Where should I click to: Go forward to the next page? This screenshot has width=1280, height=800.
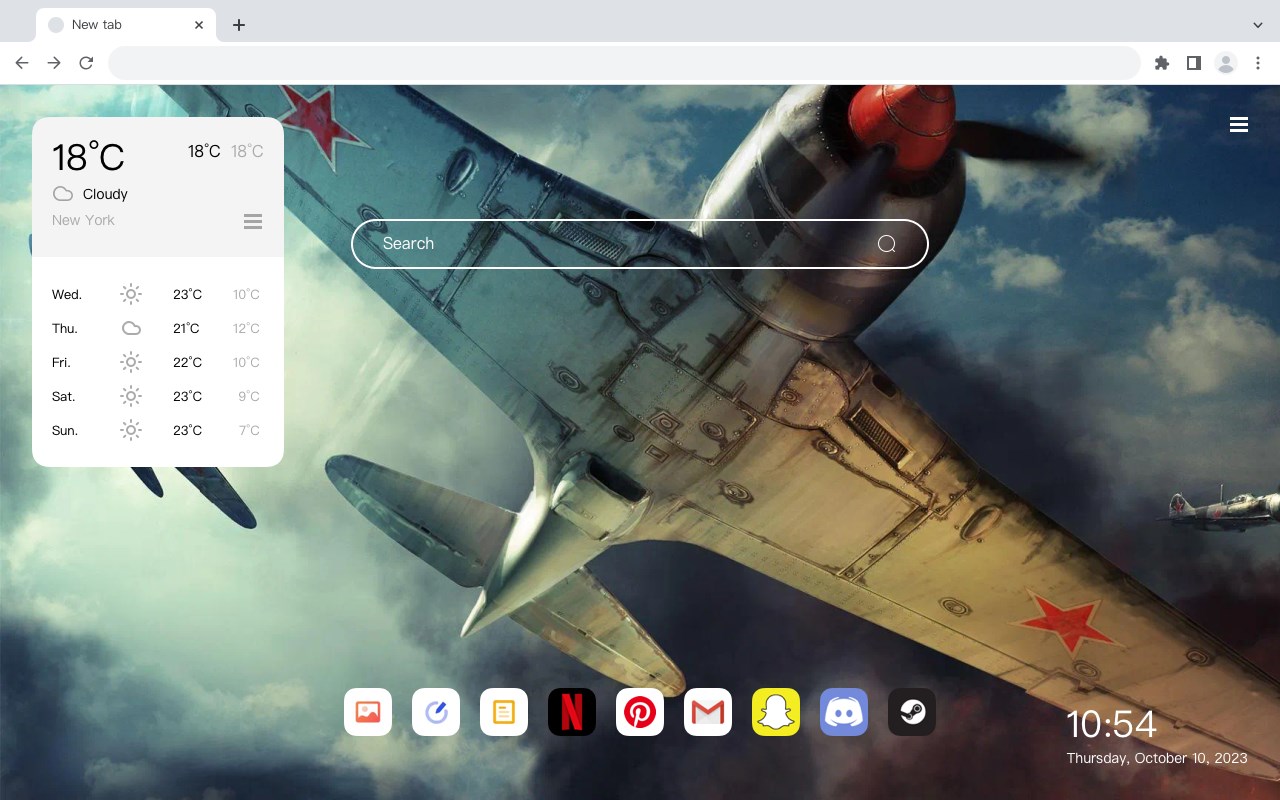(54, 63)
